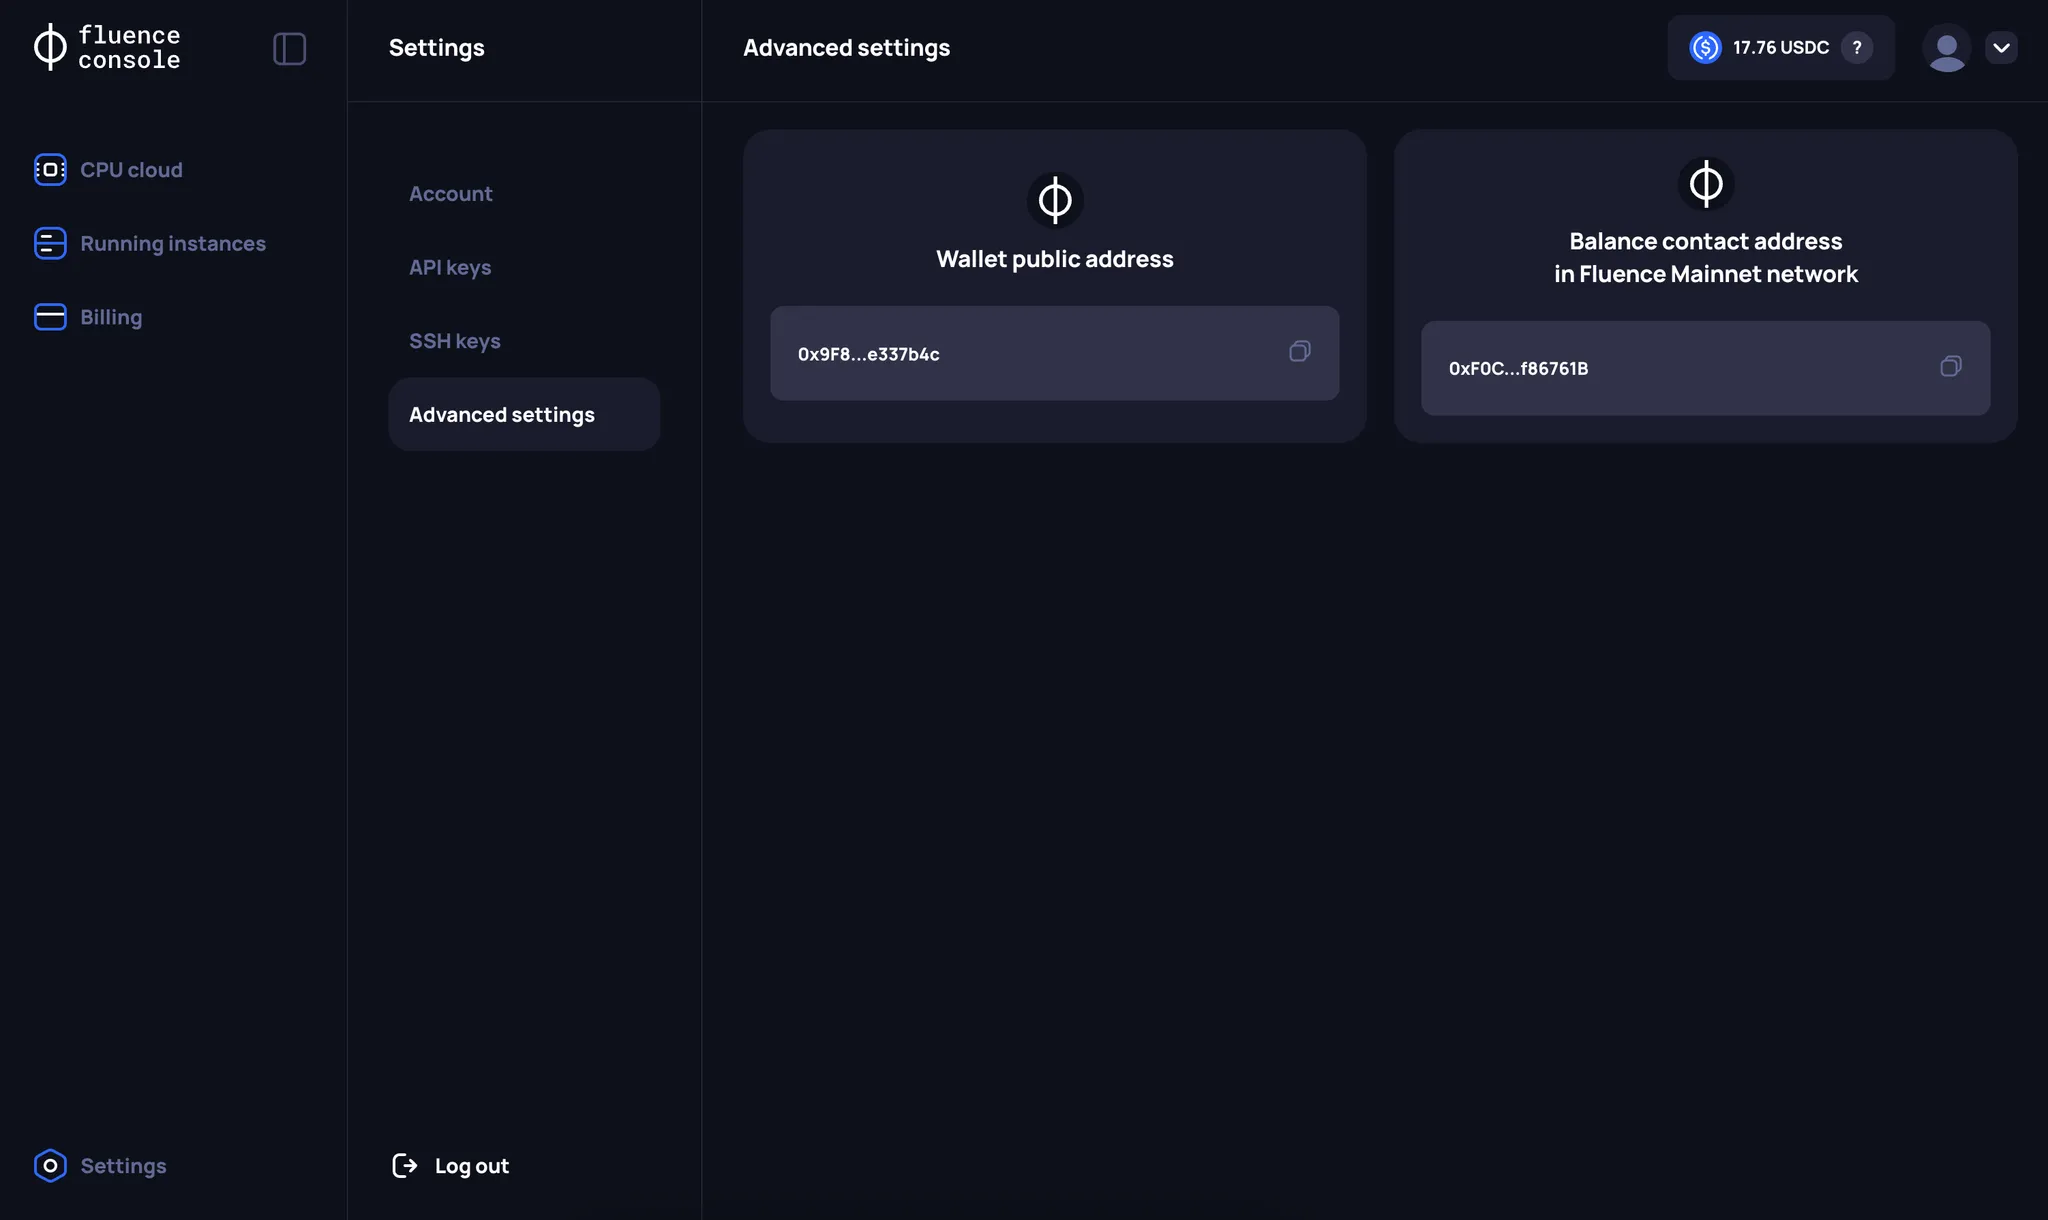Open the API keys section

[x=449, y=267]
